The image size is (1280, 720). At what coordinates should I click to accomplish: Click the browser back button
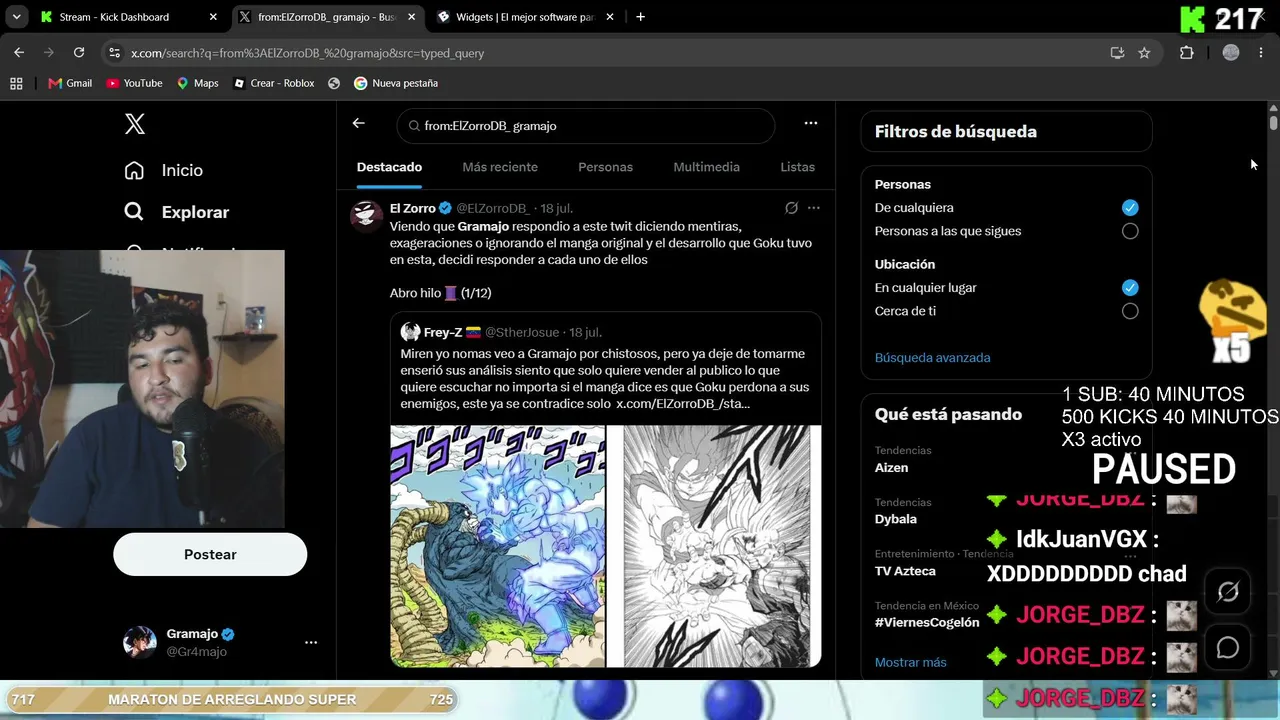[x=19, y=53]
